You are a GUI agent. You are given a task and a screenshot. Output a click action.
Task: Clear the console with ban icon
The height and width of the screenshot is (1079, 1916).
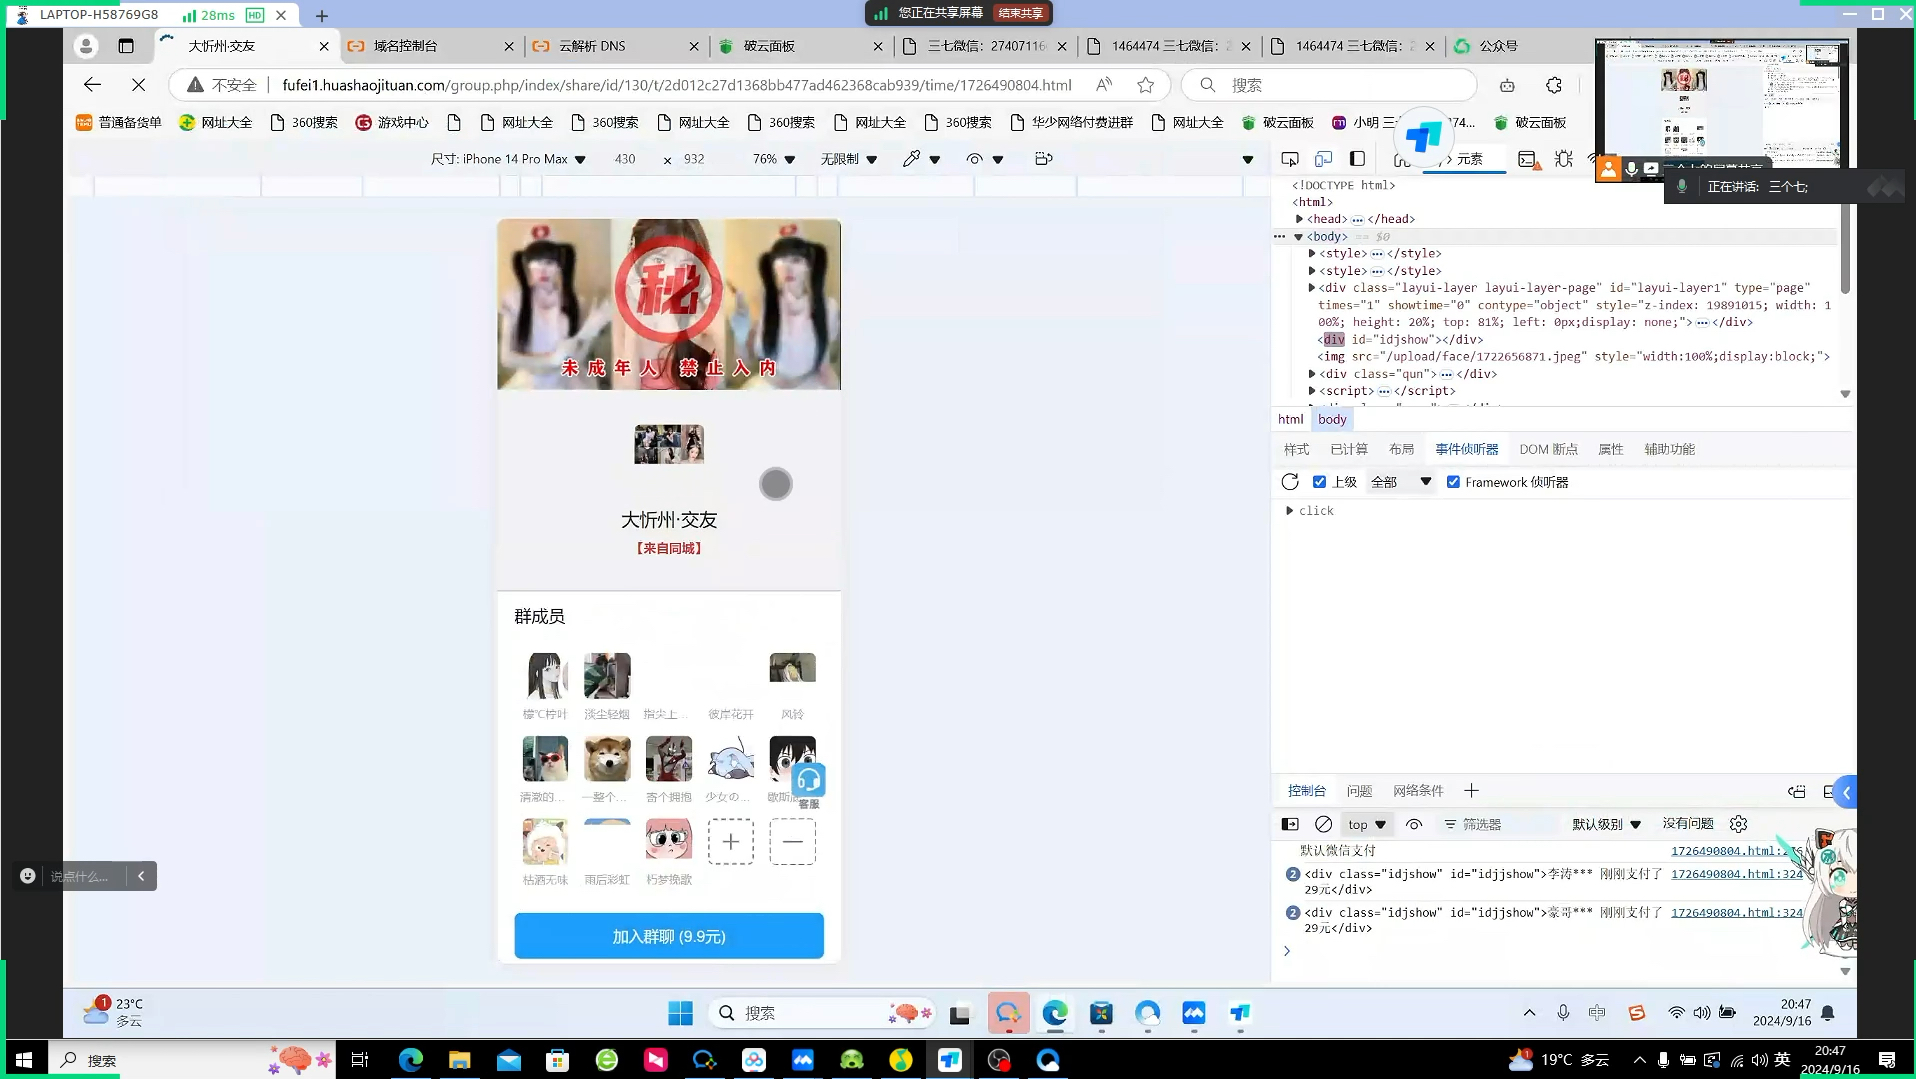(1323, 824)
